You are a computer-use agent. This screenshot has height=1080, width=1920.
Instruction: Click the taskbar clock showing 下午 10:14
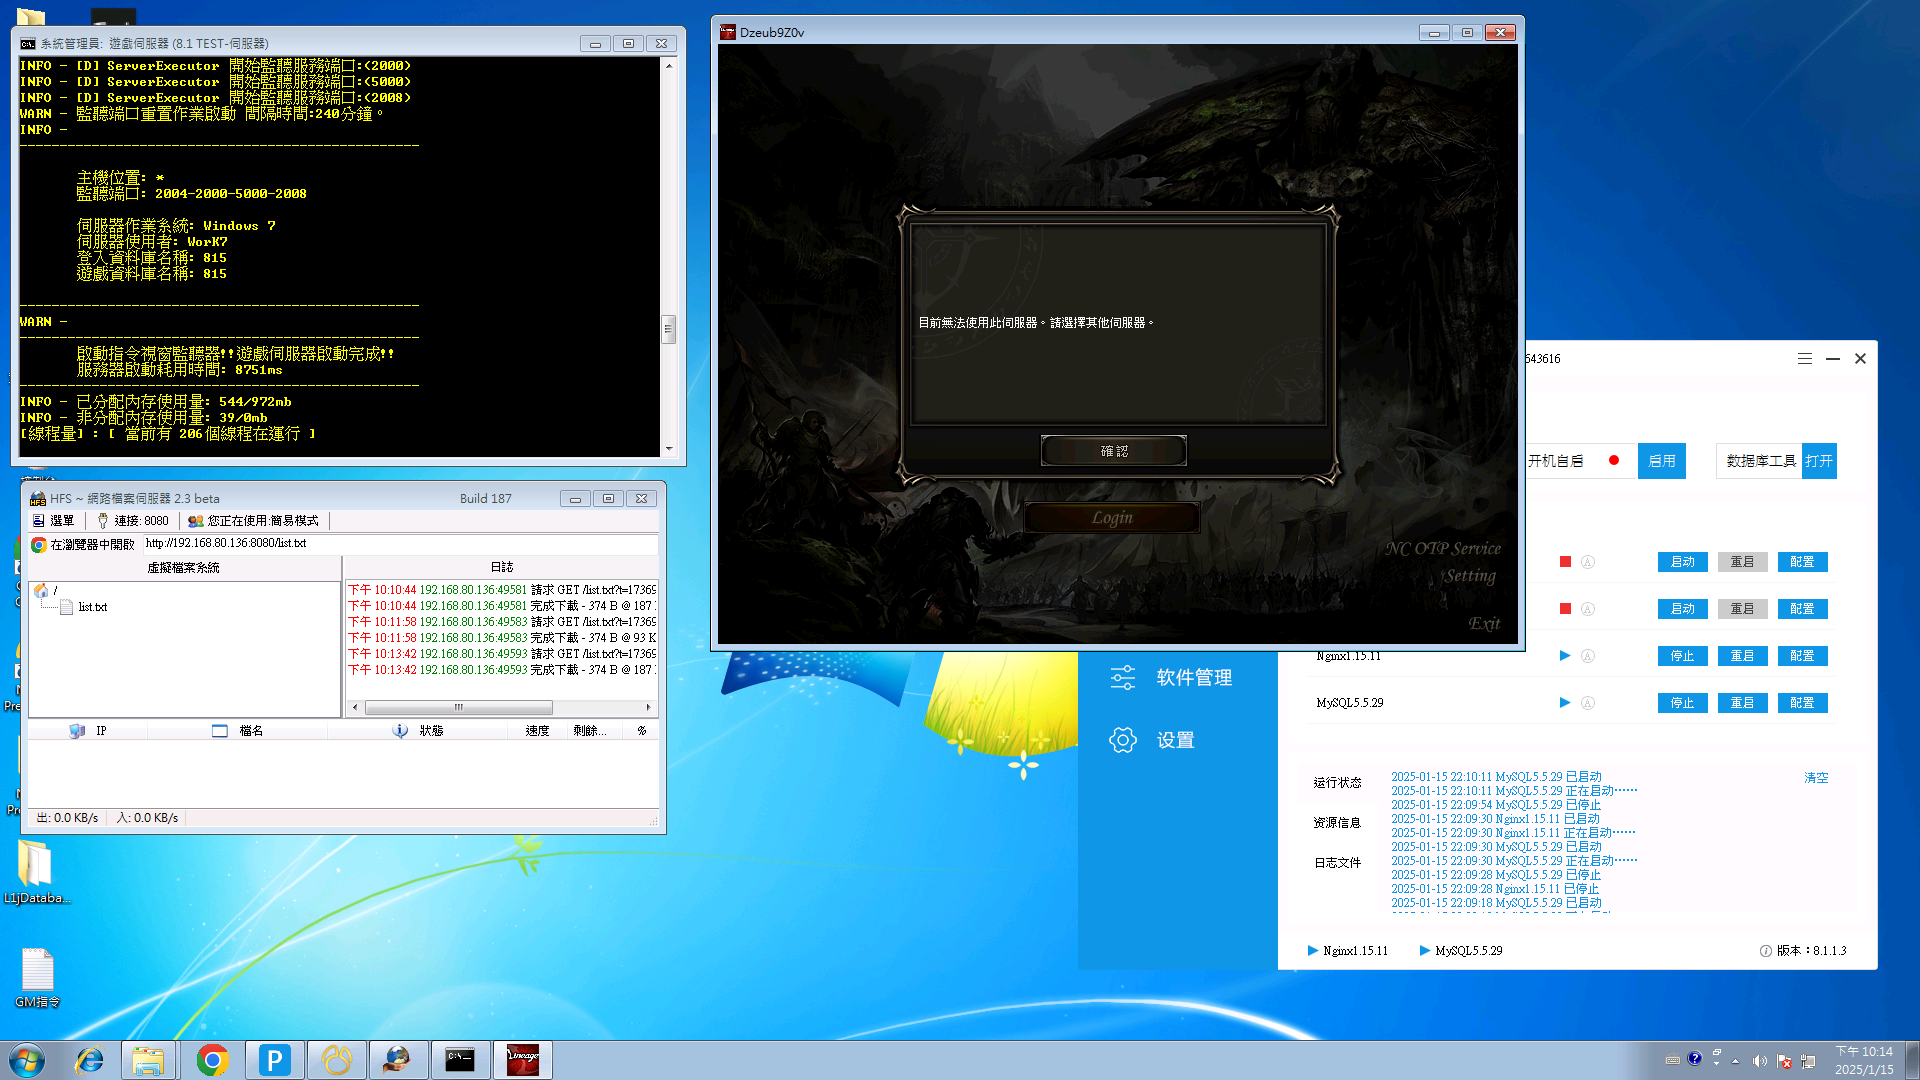pyautogui.click(x=1864, y=1060)
